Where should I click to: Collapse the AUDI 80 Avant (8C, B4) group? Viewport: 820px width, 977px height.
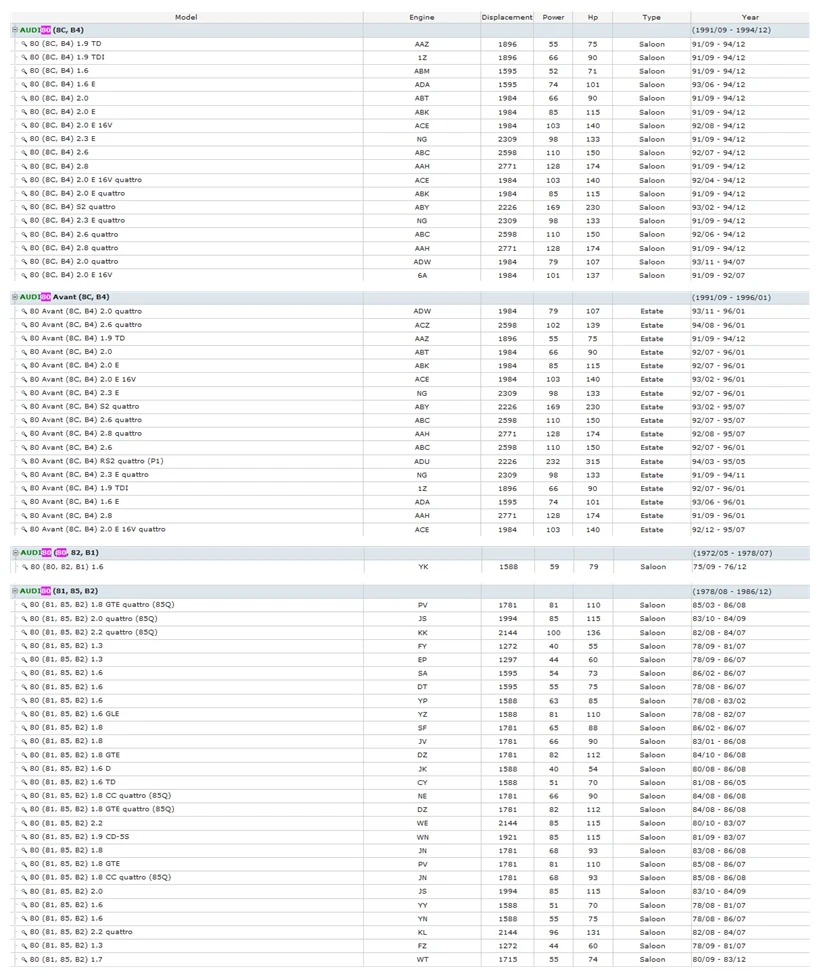point(15,297)
